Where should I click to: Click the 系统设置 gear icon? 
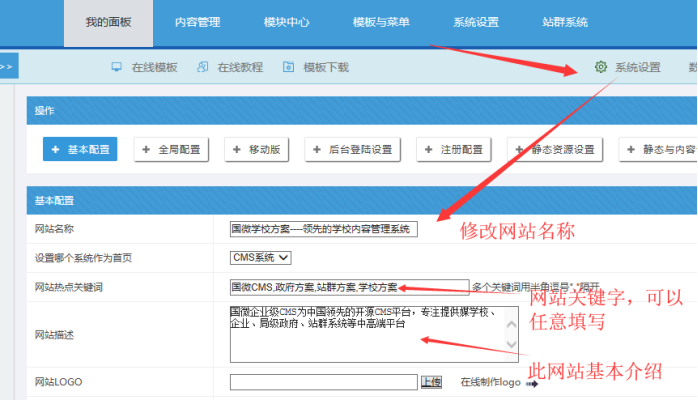(600, 68)
